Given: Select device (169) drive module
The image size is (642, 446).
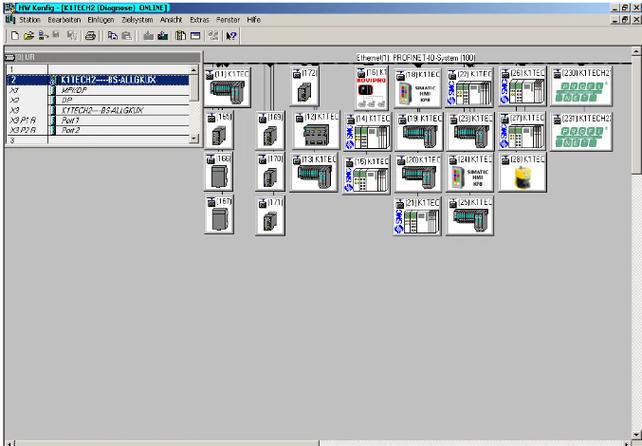Looking at the screenshot, I should point(270,130).
